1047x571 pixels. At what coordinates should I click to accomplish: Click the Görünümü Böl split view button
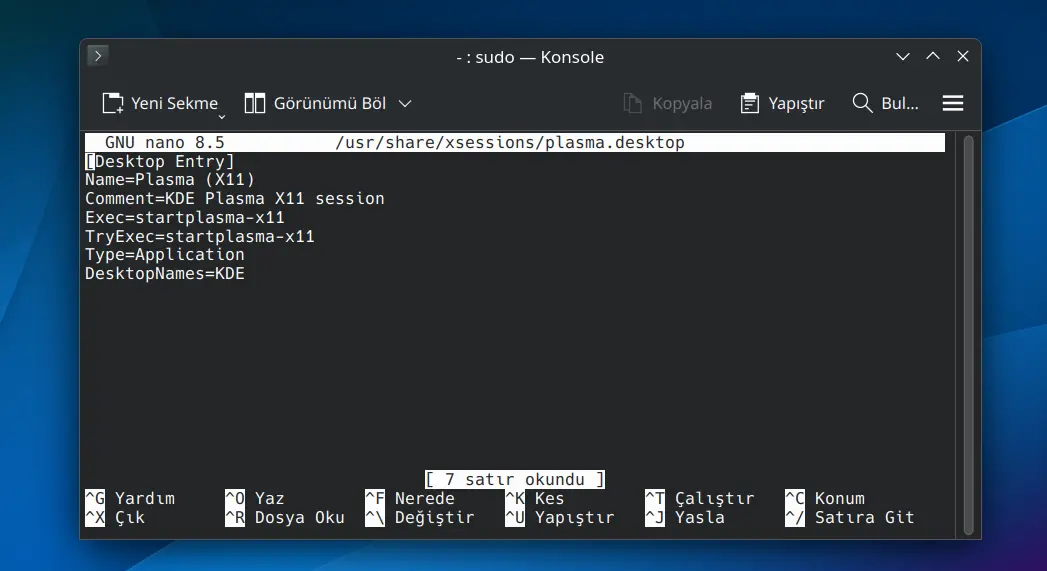point(315,104)
